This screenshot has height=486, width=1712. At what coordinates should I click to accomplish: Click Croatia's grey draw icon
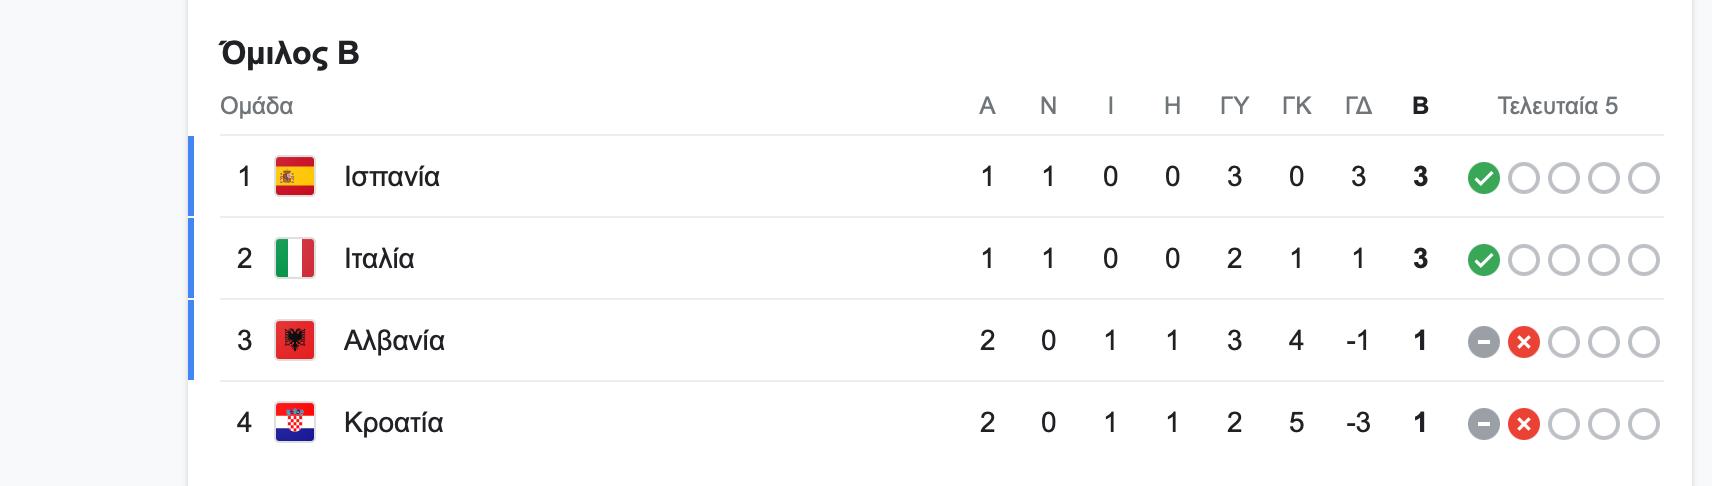(x=1484, y=424)
